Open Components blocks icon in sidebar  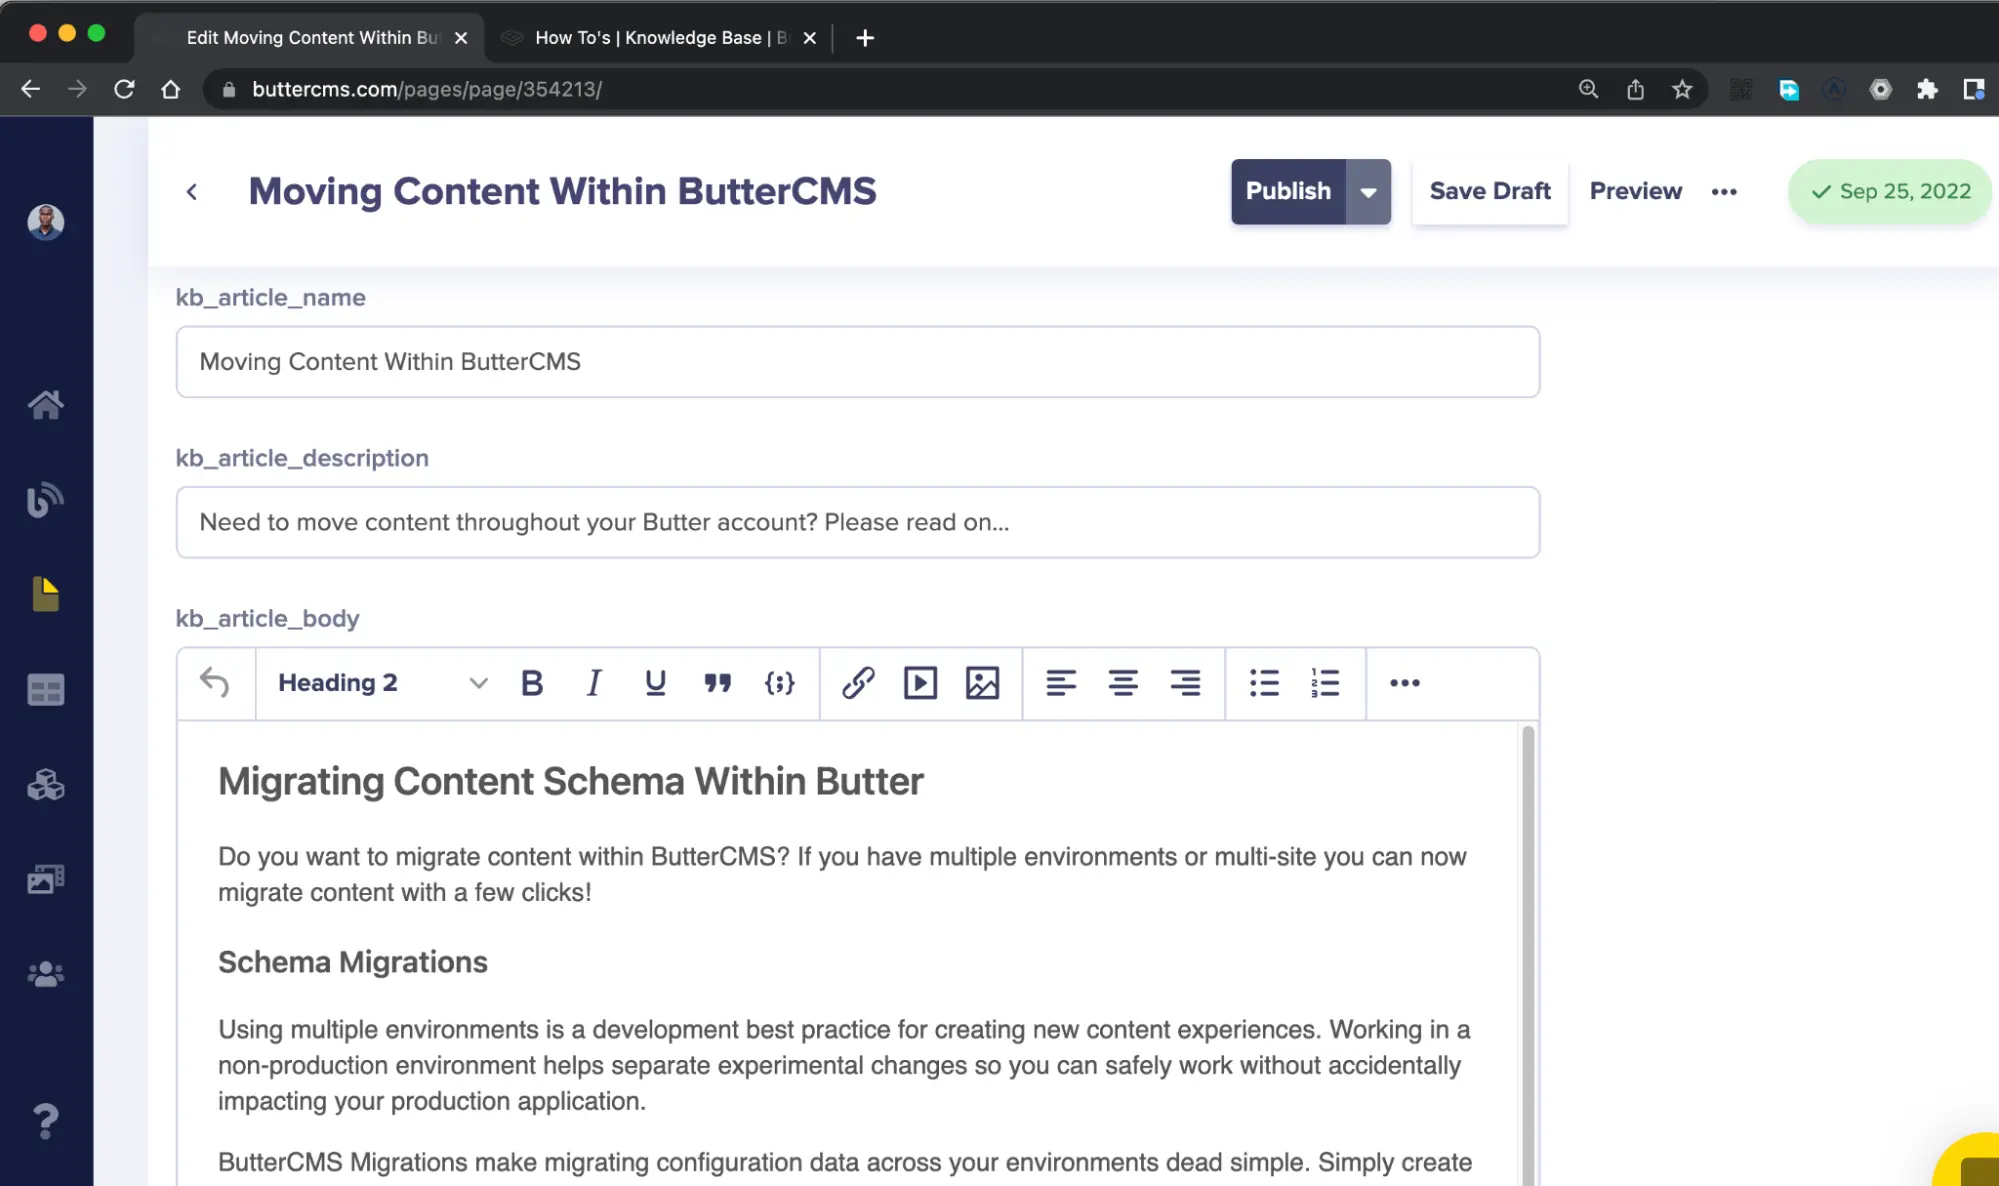[x=45, y=784]
